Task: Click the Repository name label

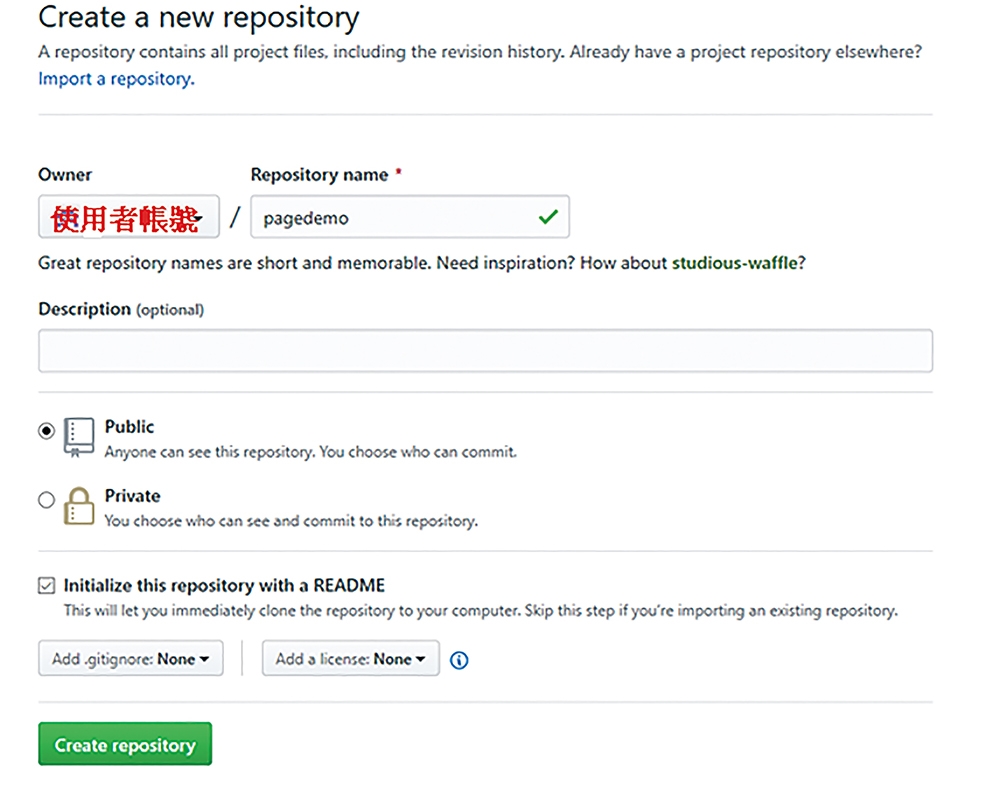Action: coord(320,175)
